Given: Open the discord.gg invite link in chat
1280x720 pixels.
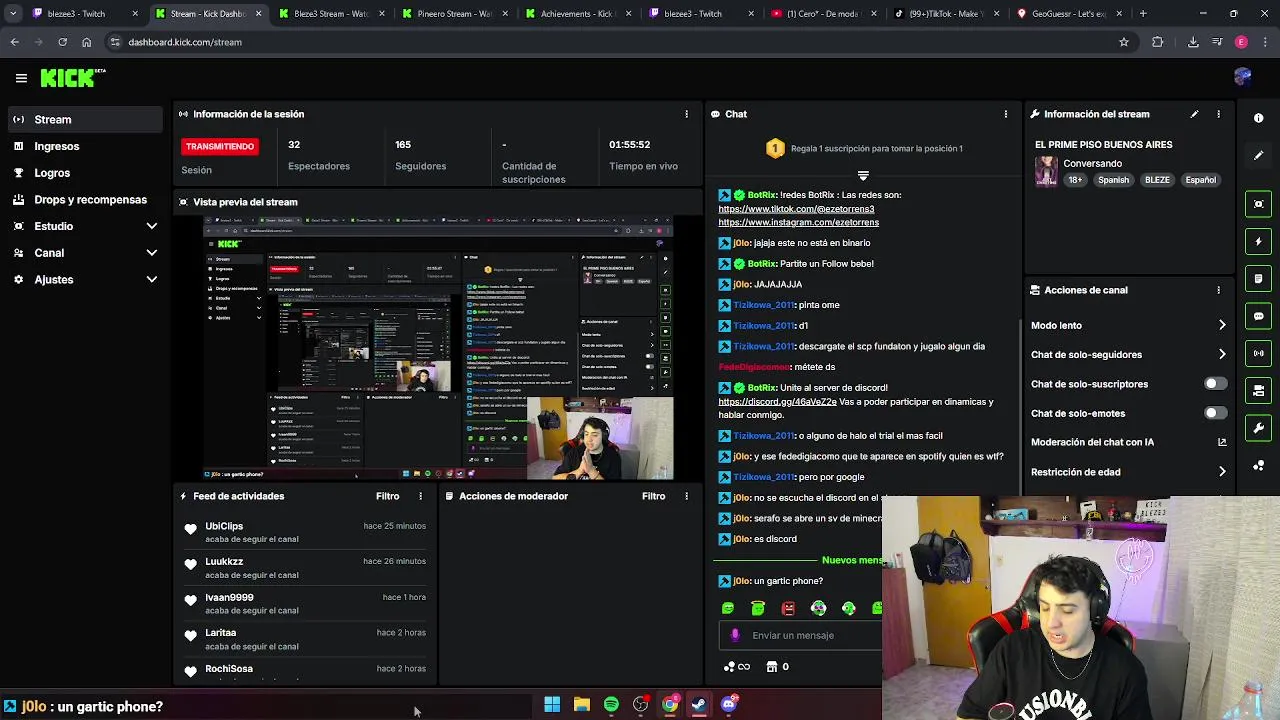Looking at the screenshot, I should 777,402.
